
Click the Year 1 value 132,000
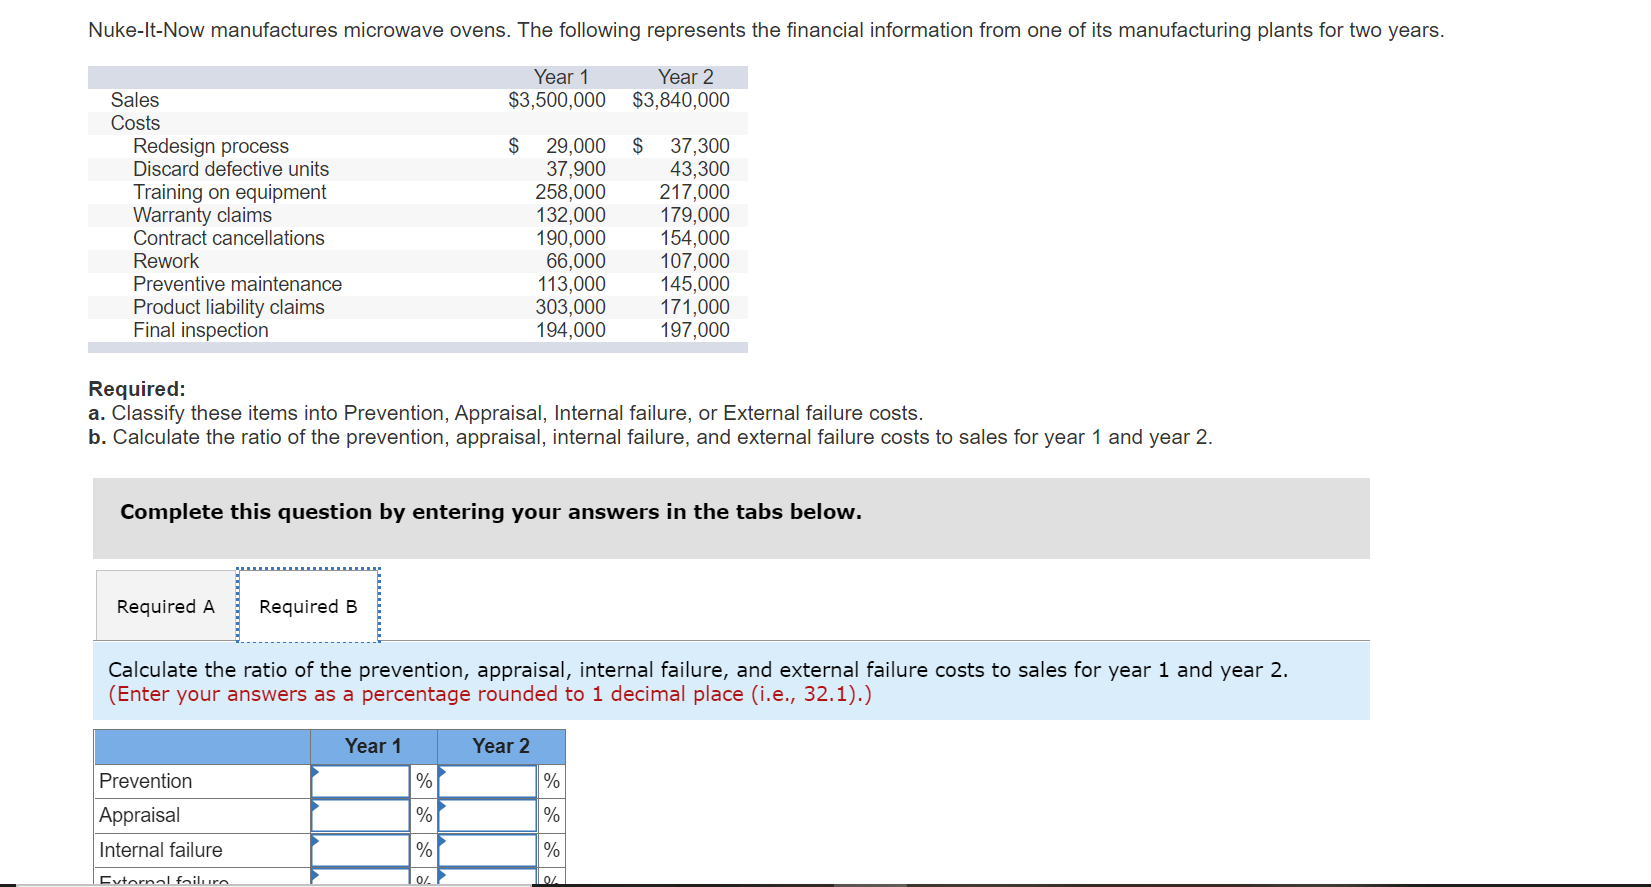pos(570,215)
